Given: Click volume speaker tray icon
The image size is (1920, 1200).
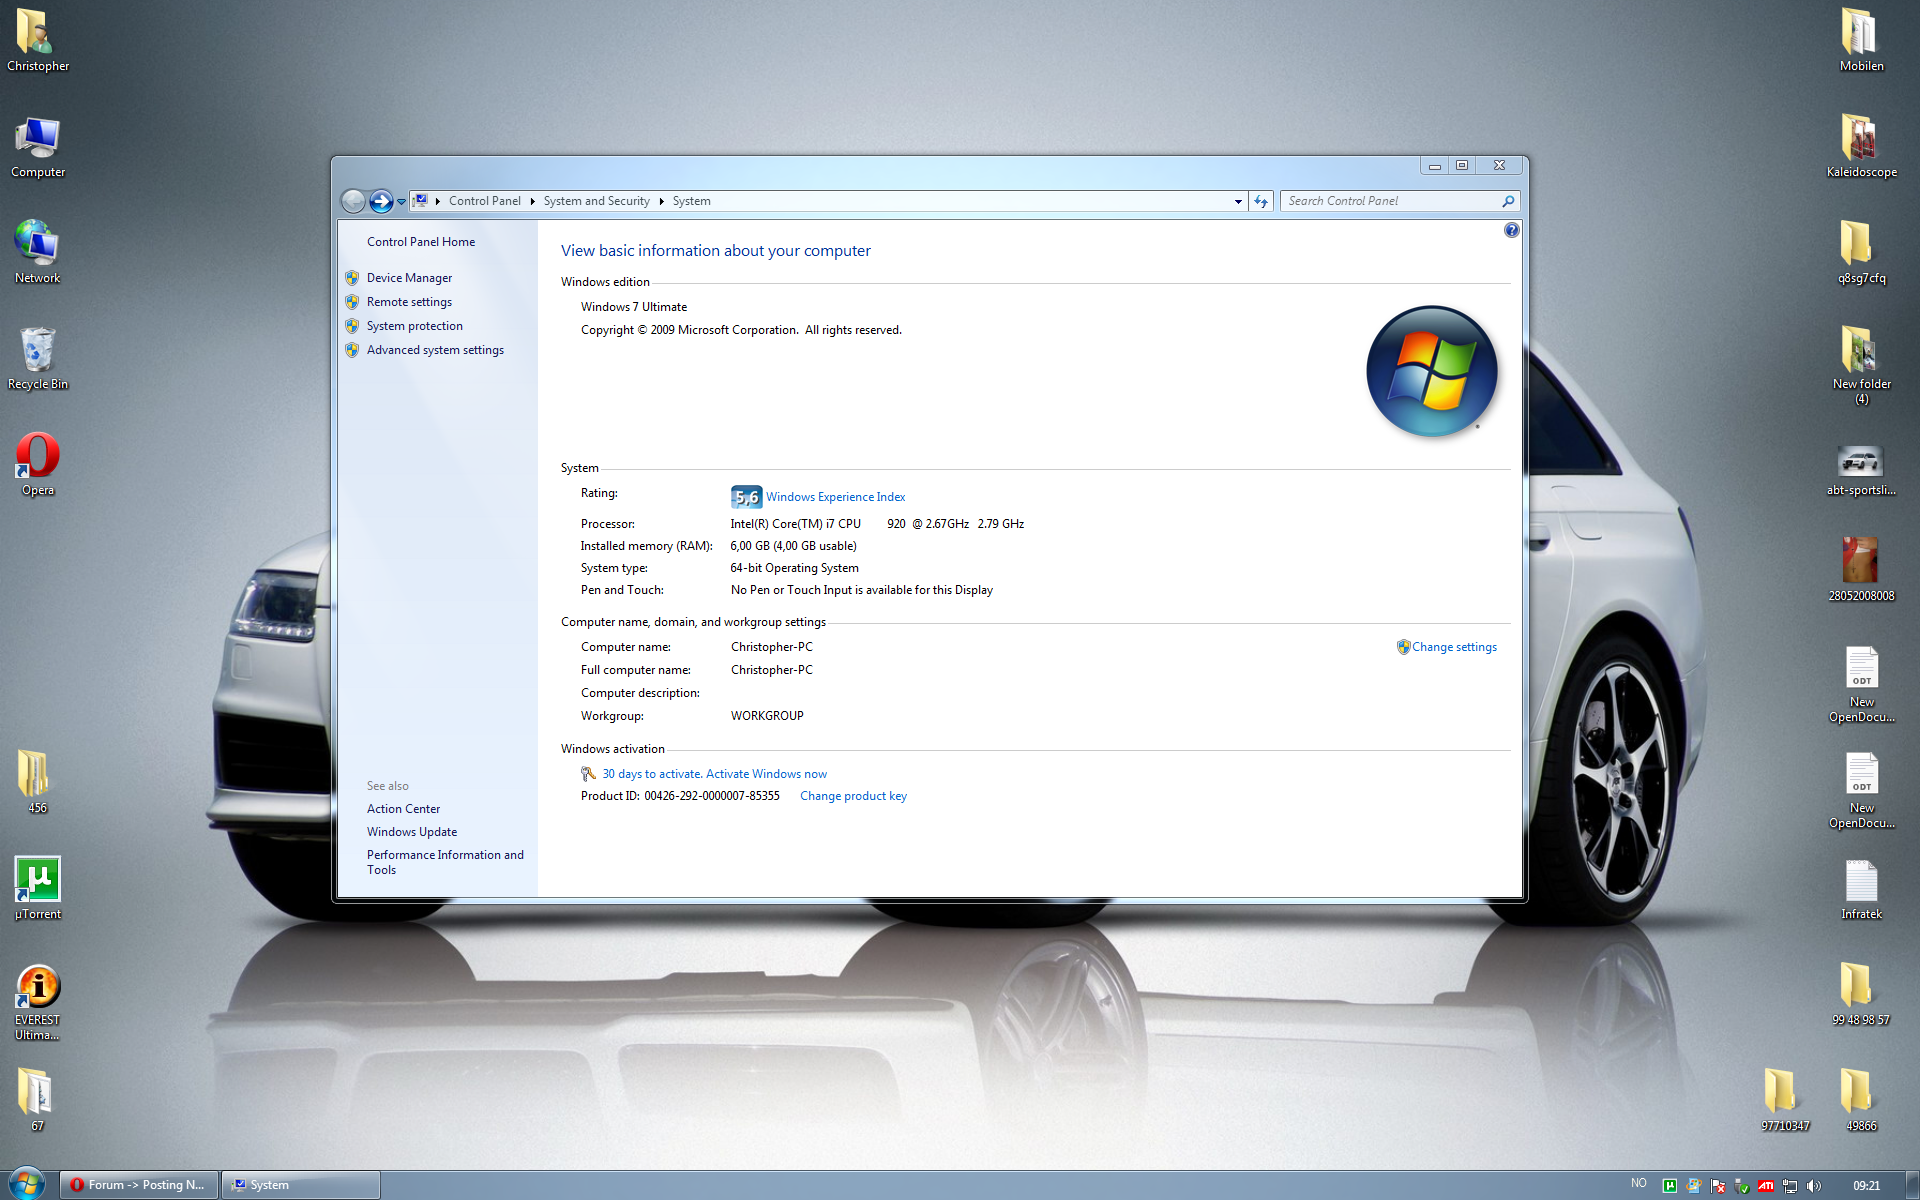Looking at the screenshot, I should click(1813, 1186).
